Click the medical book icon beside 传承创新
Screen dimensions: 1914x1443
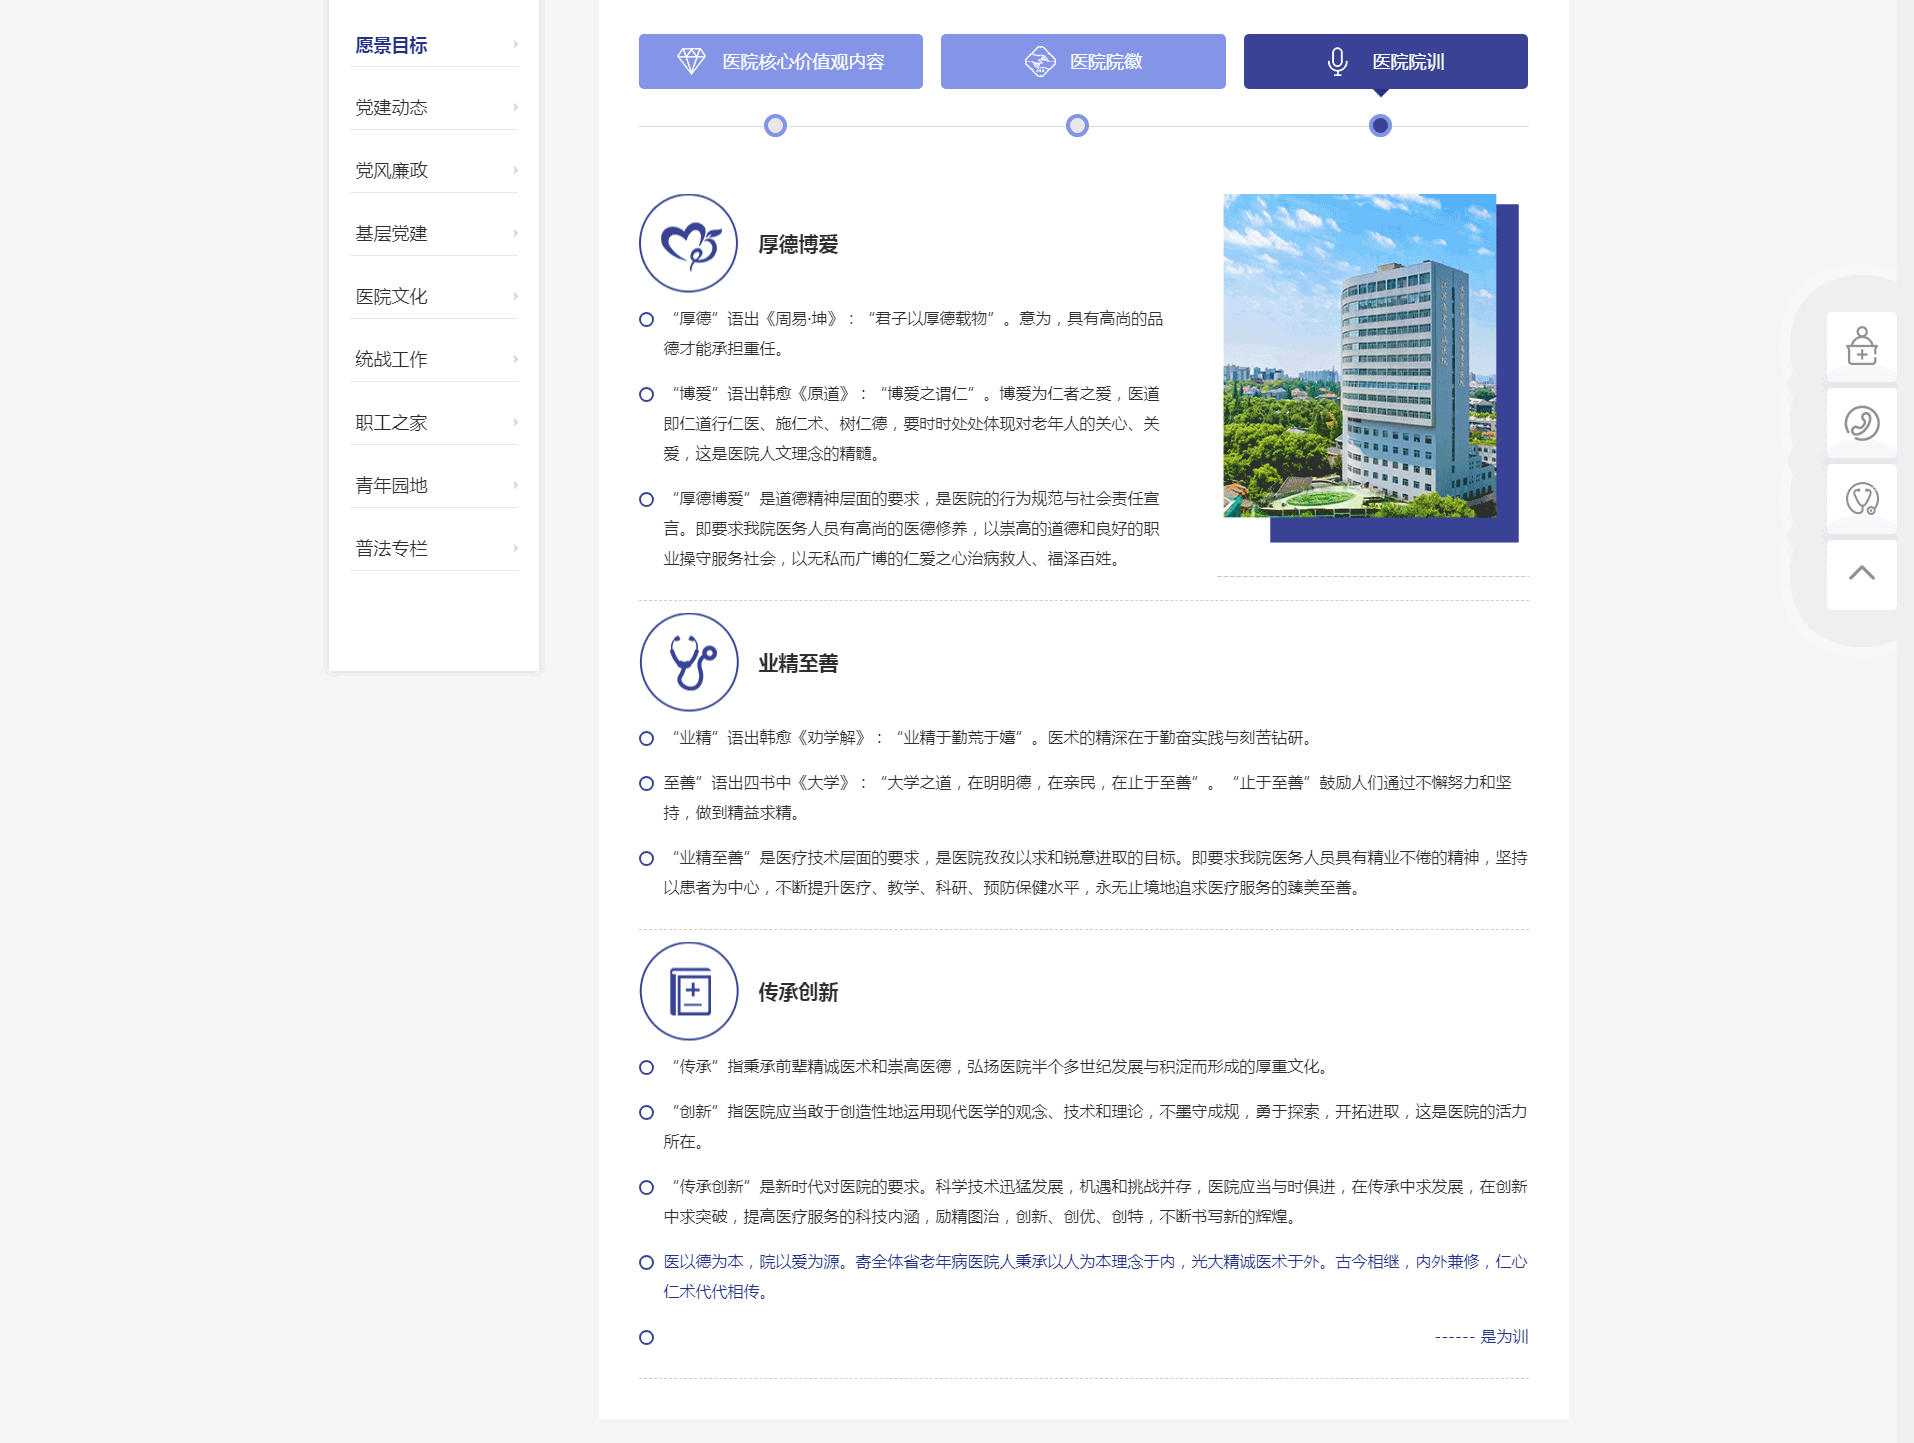(688, 991)
